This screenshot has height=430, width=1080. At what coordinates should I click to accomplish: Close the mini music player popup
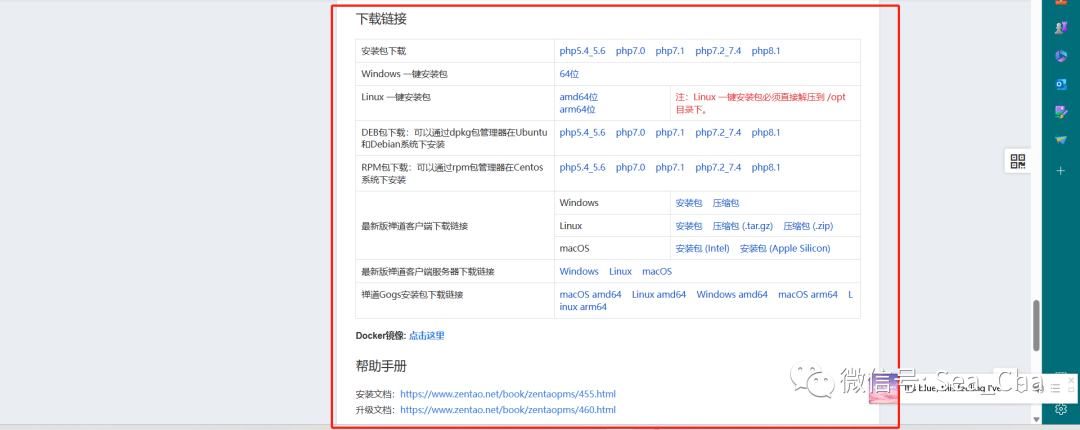(1070, 380)
